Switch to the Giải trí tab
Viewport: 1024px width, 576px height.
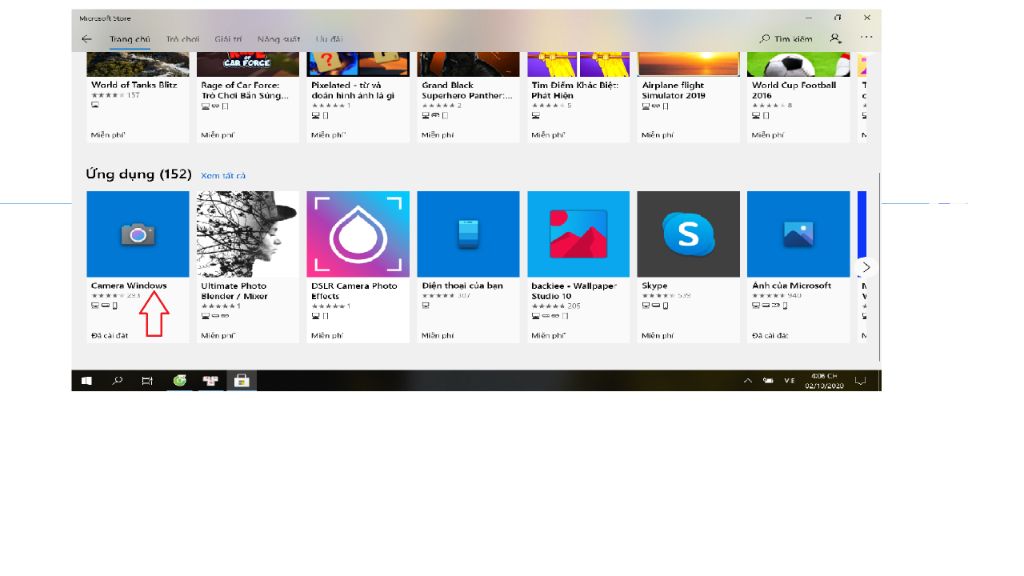tap(228, 39)
